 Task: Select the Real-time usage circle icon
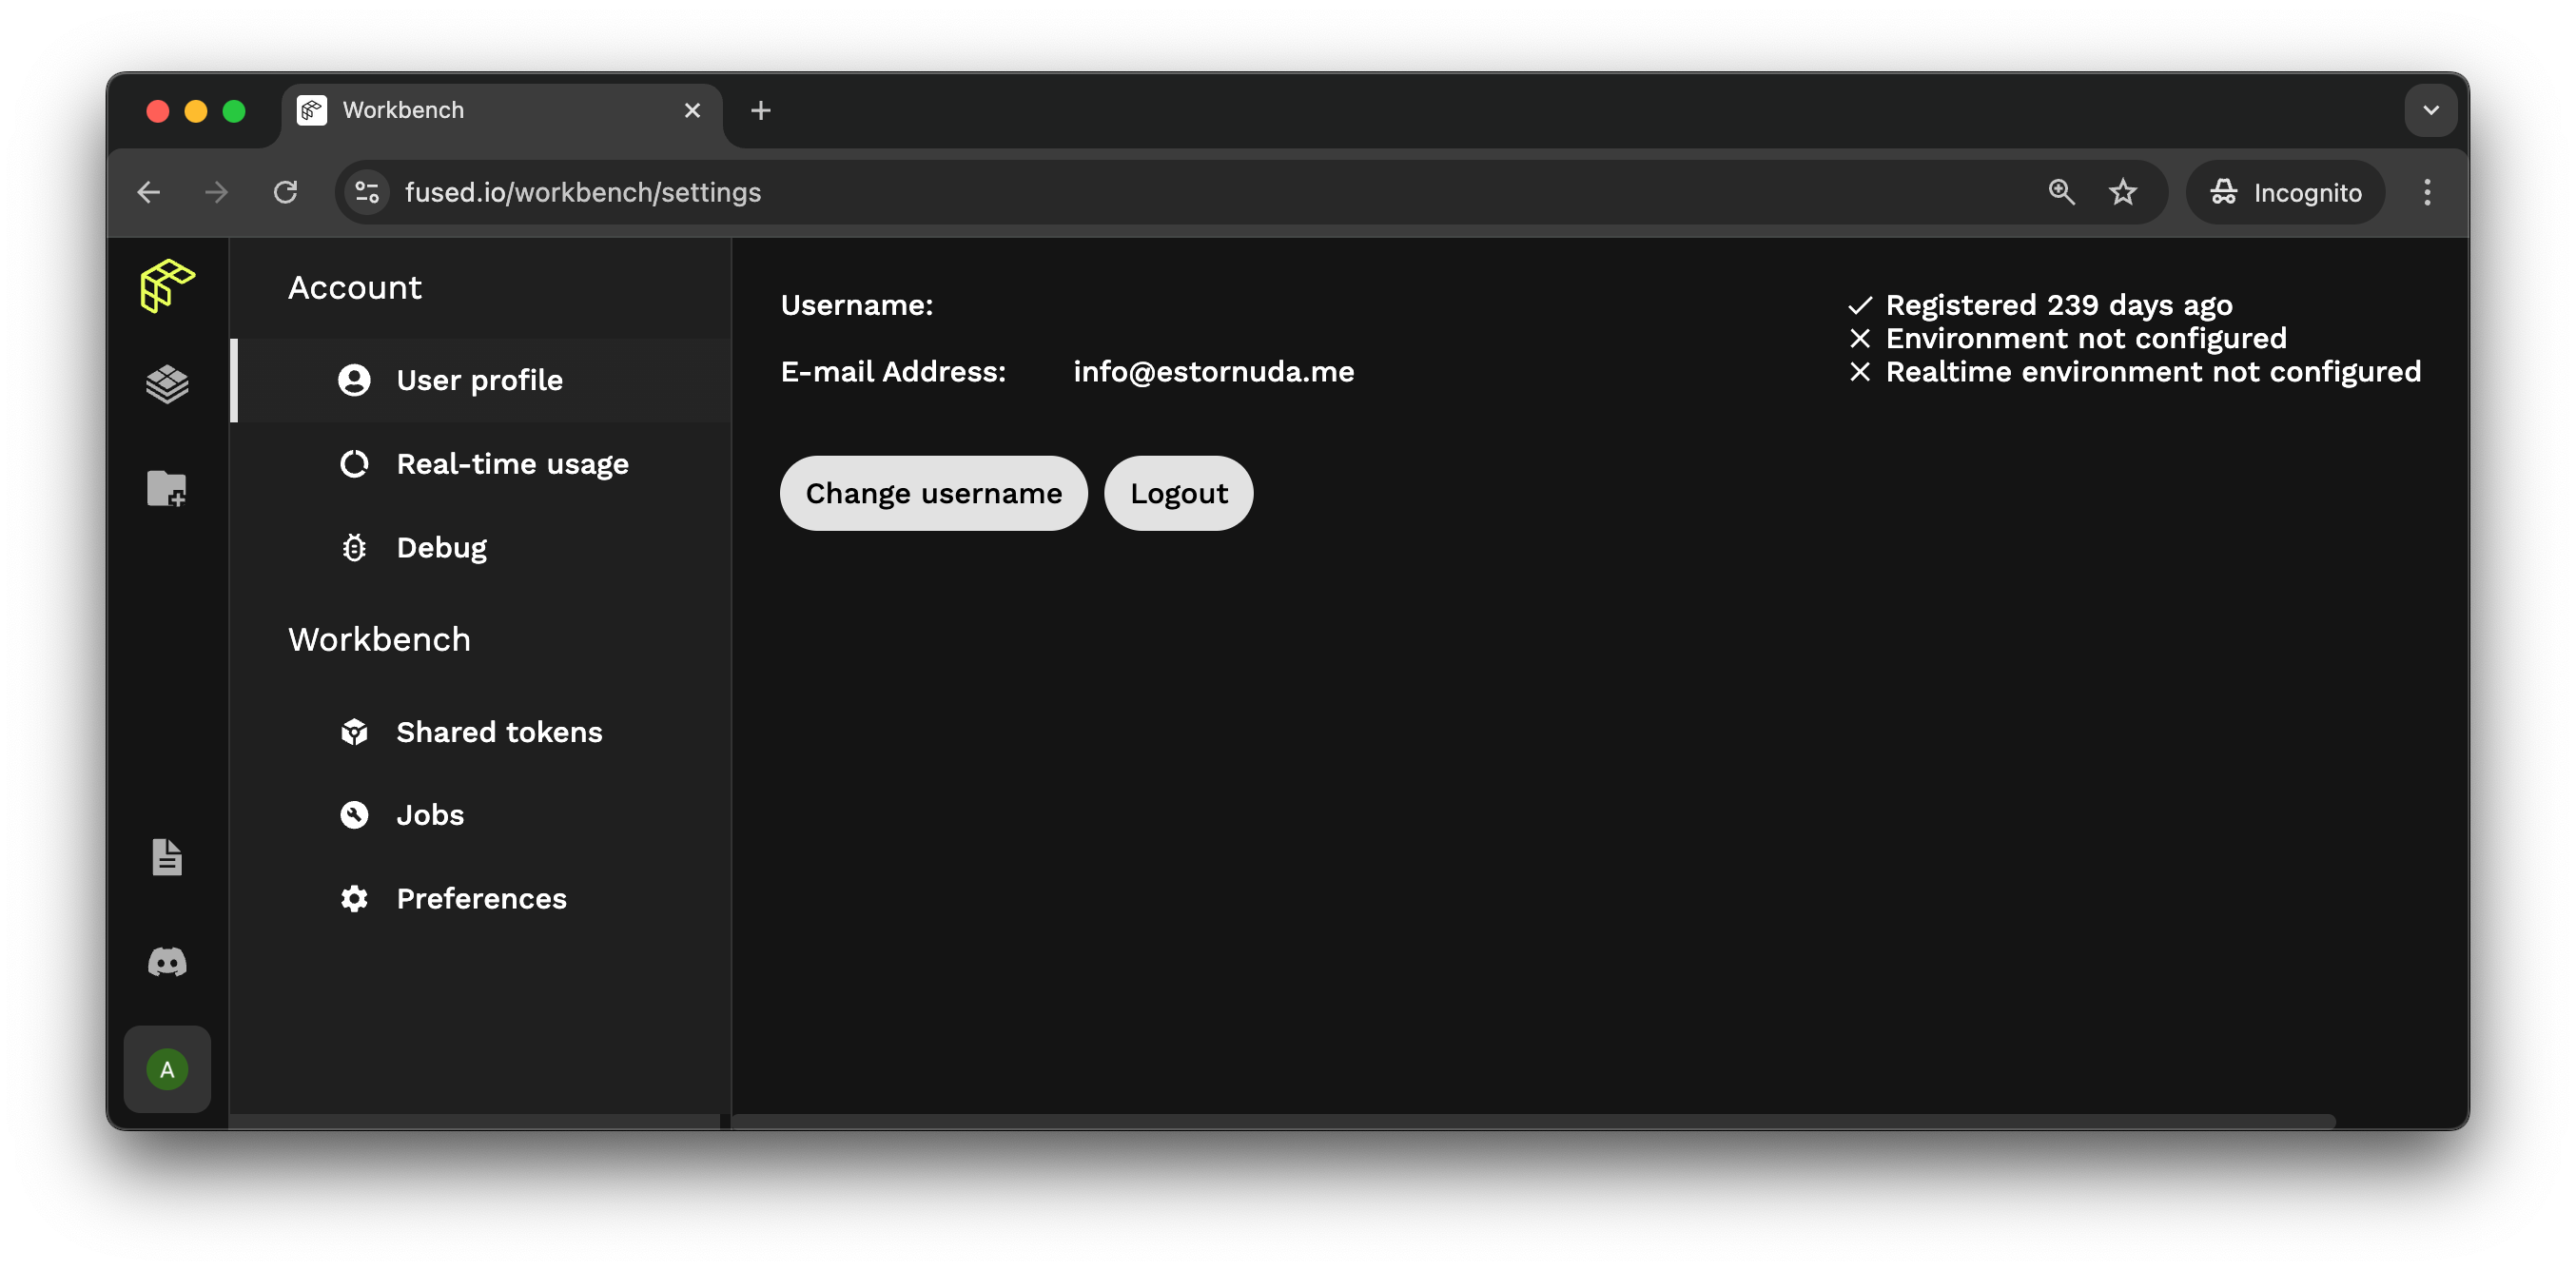pos(353,463)
